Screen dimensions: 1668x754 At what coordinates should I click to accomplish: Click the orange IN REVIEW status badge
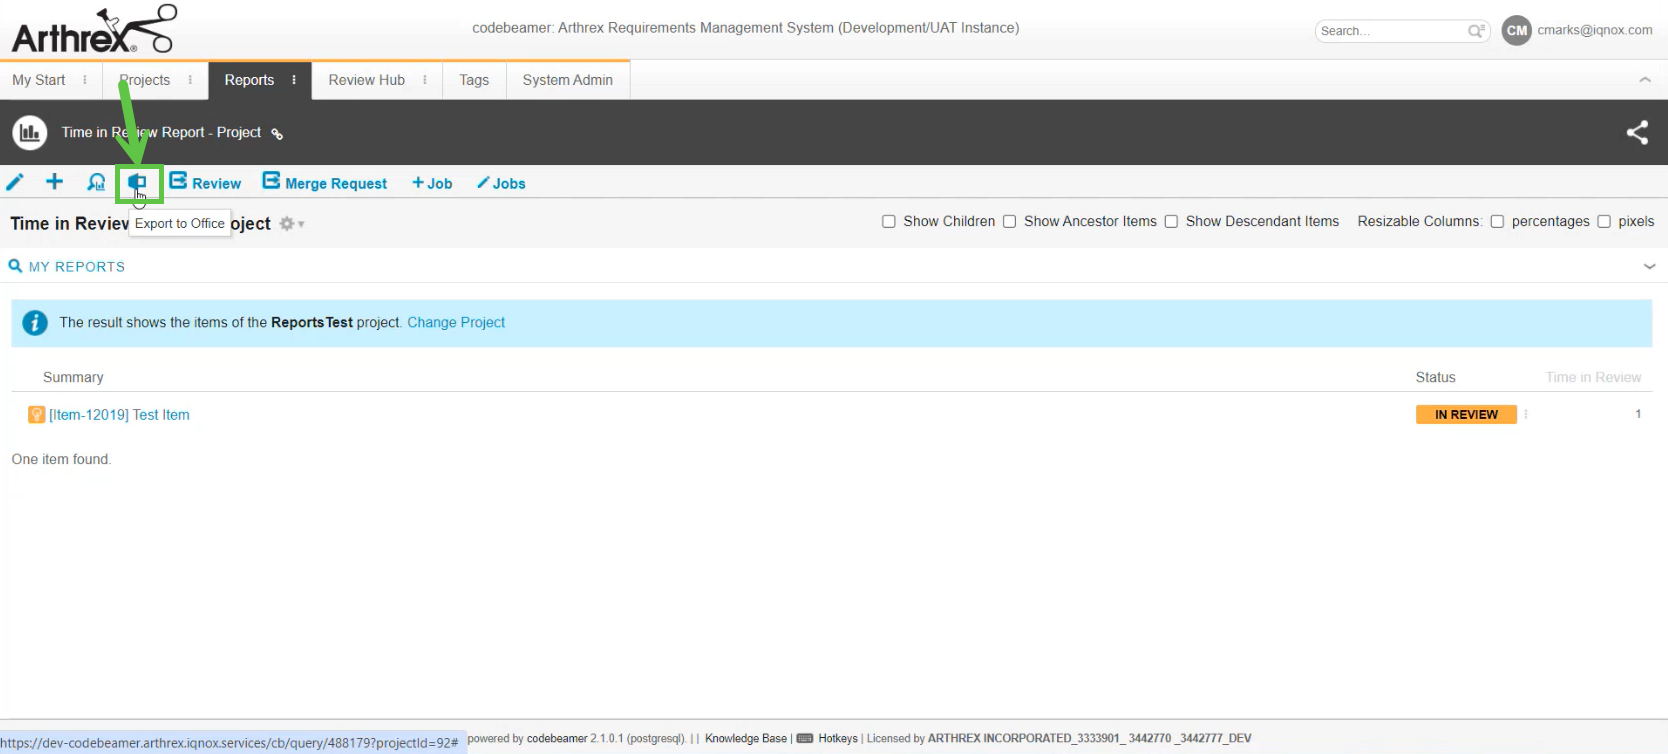[x=1466, y=414]
